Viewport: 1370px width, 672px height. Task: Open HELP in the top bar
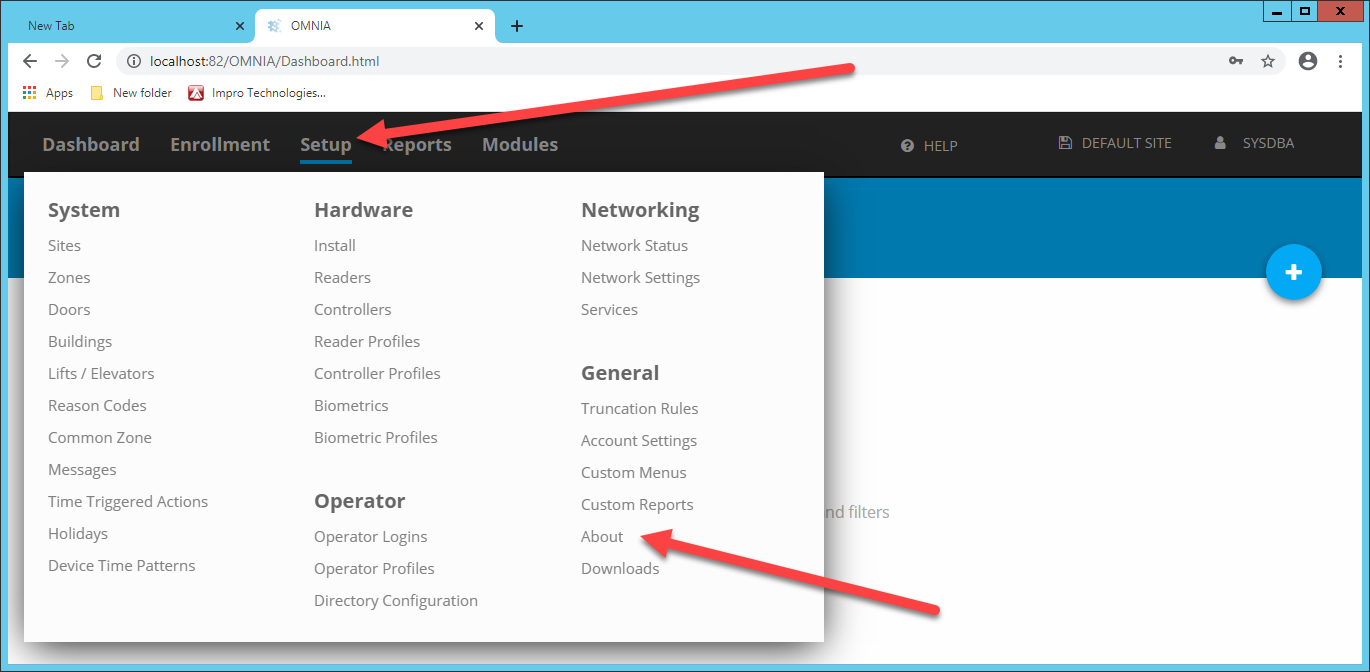(x=929, y=146)
